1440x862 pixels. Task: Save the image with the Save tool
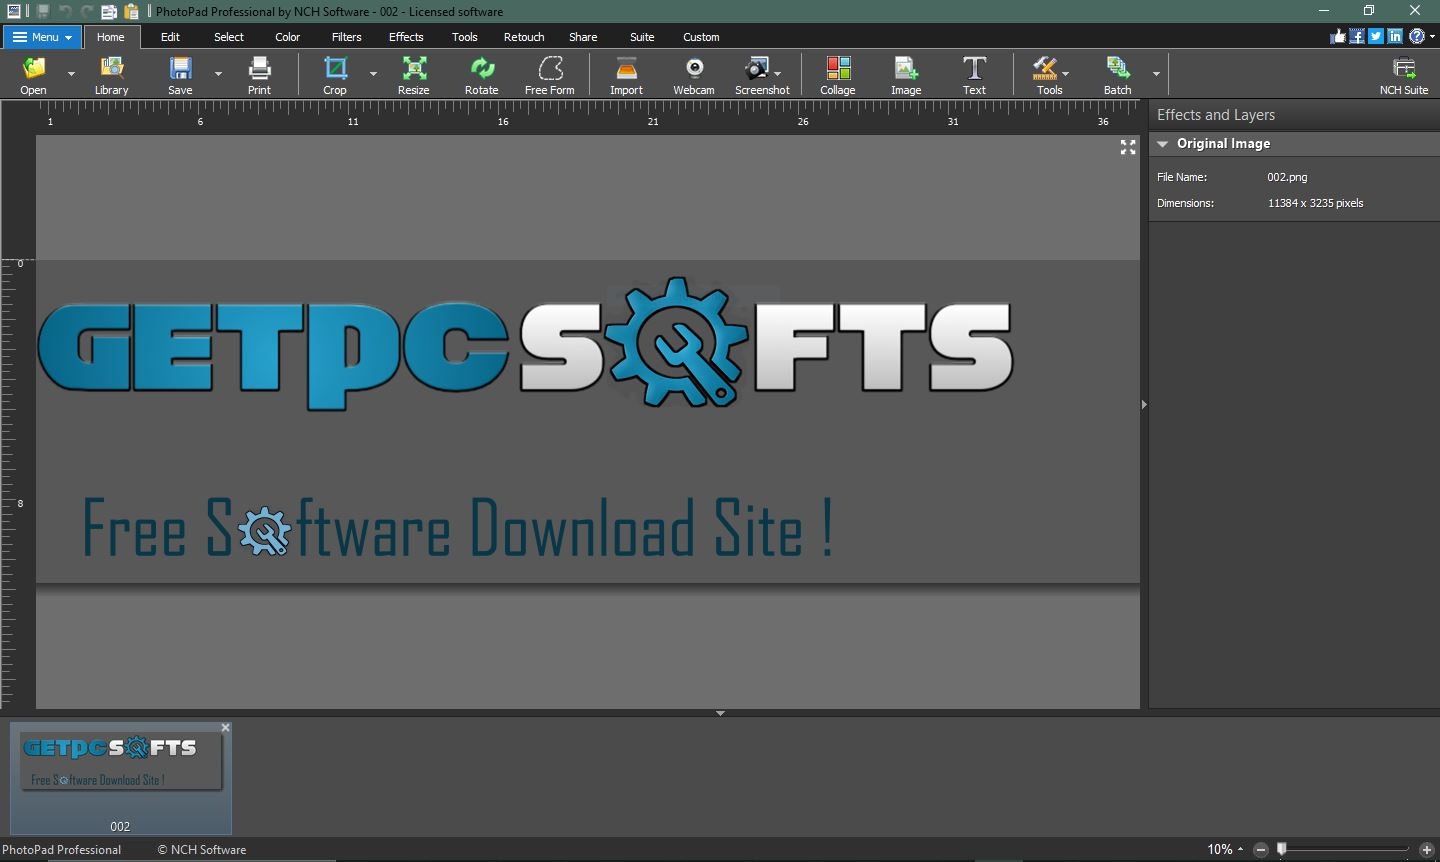[x=180, y=75]
